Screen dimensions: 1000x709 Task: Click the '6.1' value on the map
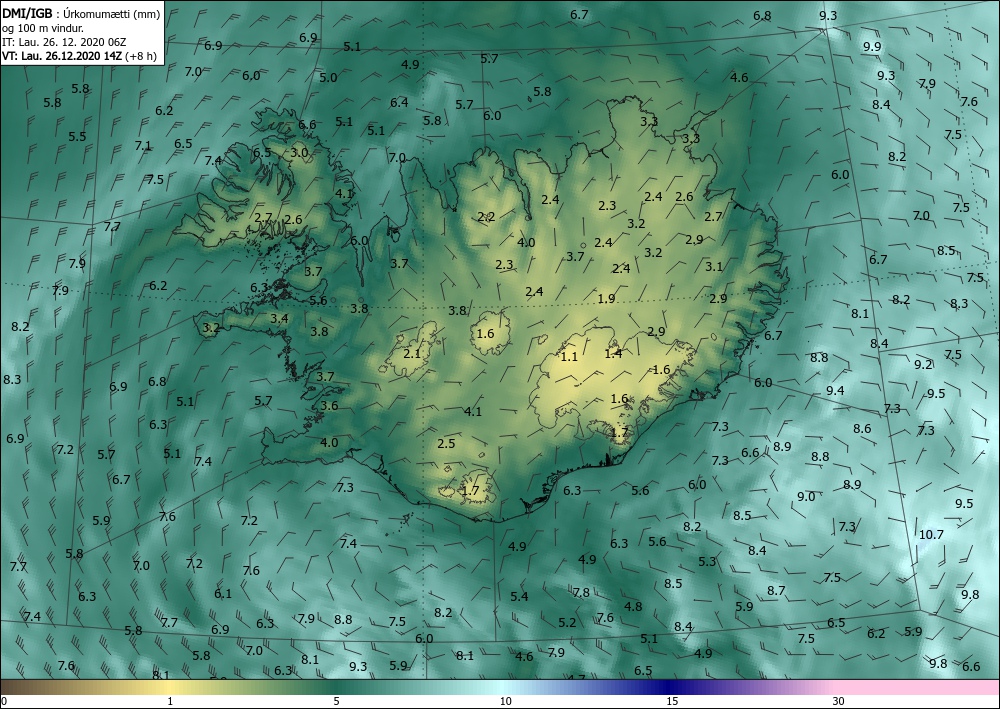pos(223,594)
